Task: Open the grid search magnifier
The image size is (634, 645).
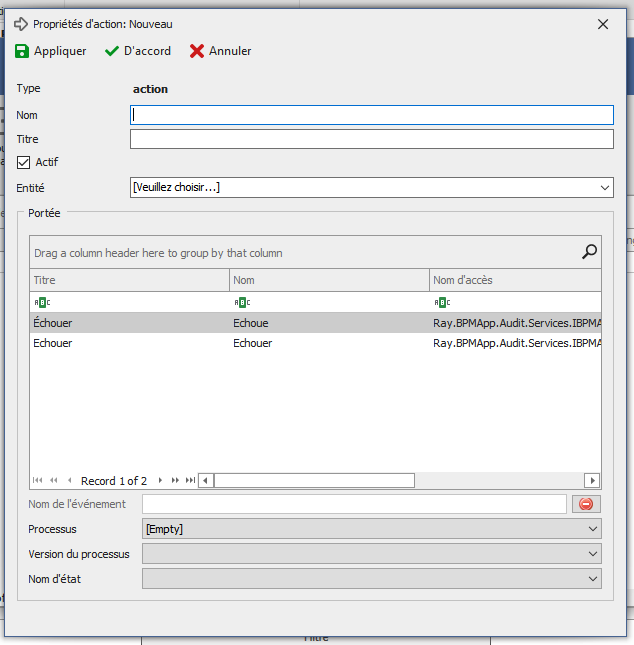Action: [x=589, y=252]
